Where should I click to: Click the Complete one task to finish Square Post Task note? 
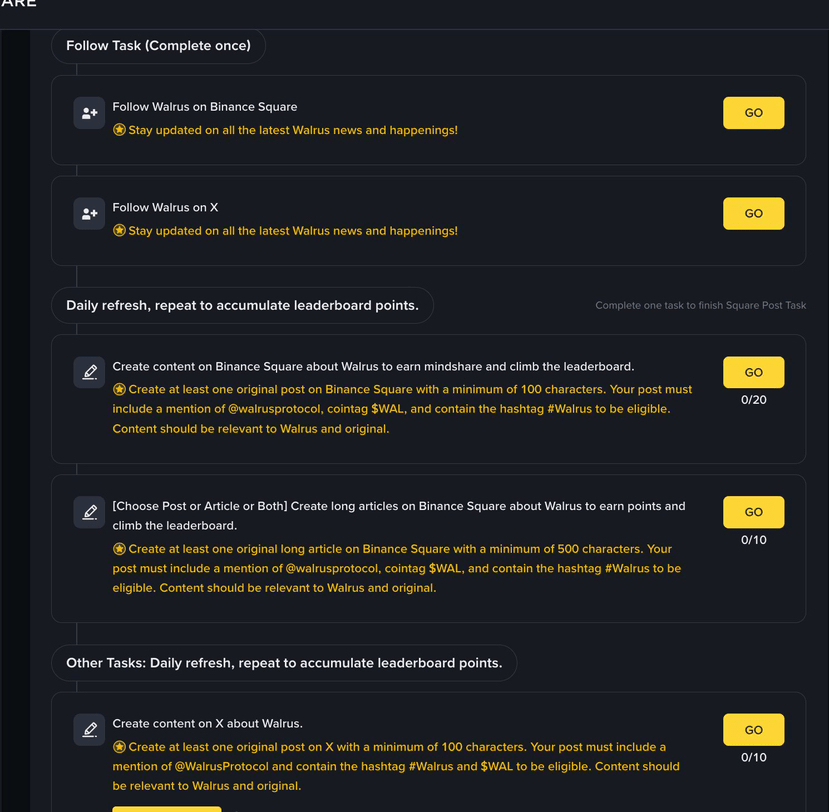(700, 305)
